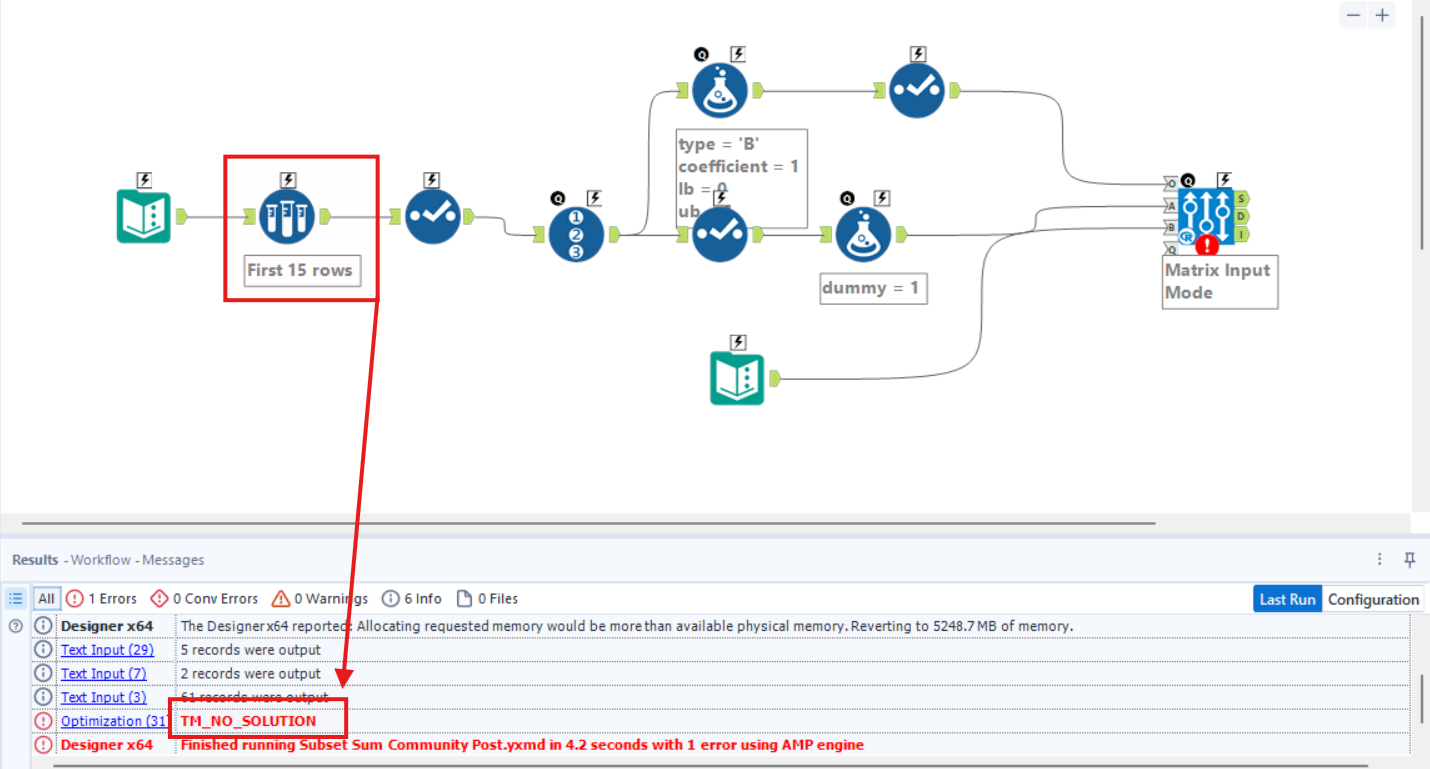Screen dimensions: 1430x769
Task: Select the Last Run tab
Action: (x=1287, y=598)
